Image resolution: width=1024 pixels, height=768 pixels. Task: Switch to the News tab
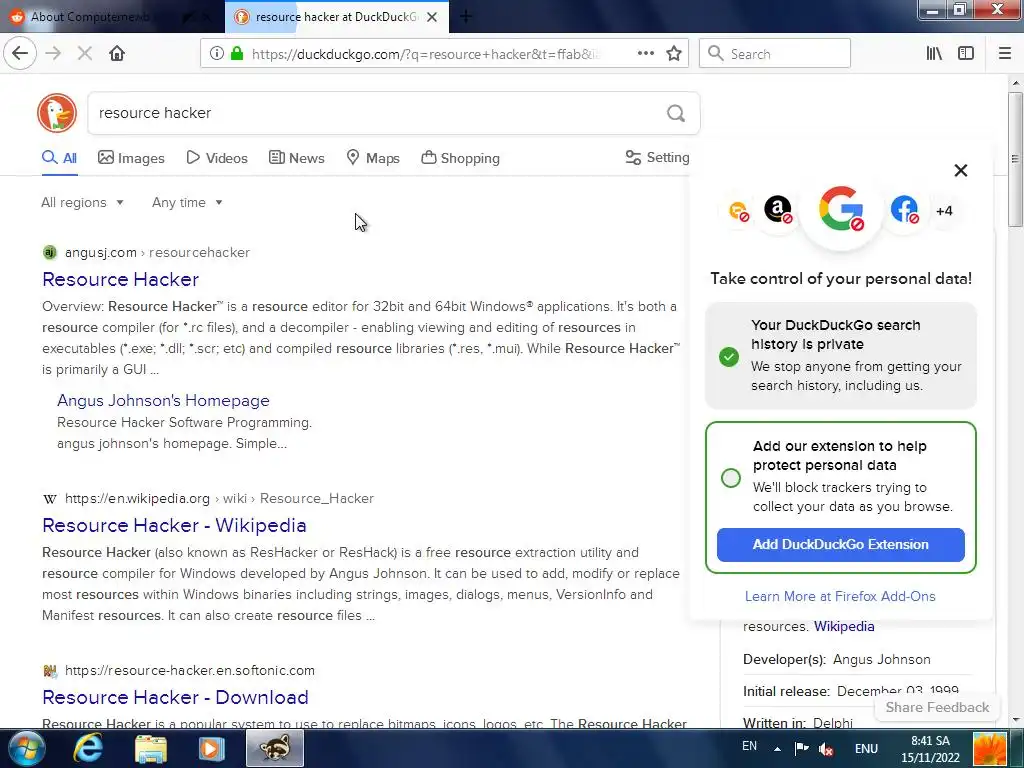(x=296, y=158)
